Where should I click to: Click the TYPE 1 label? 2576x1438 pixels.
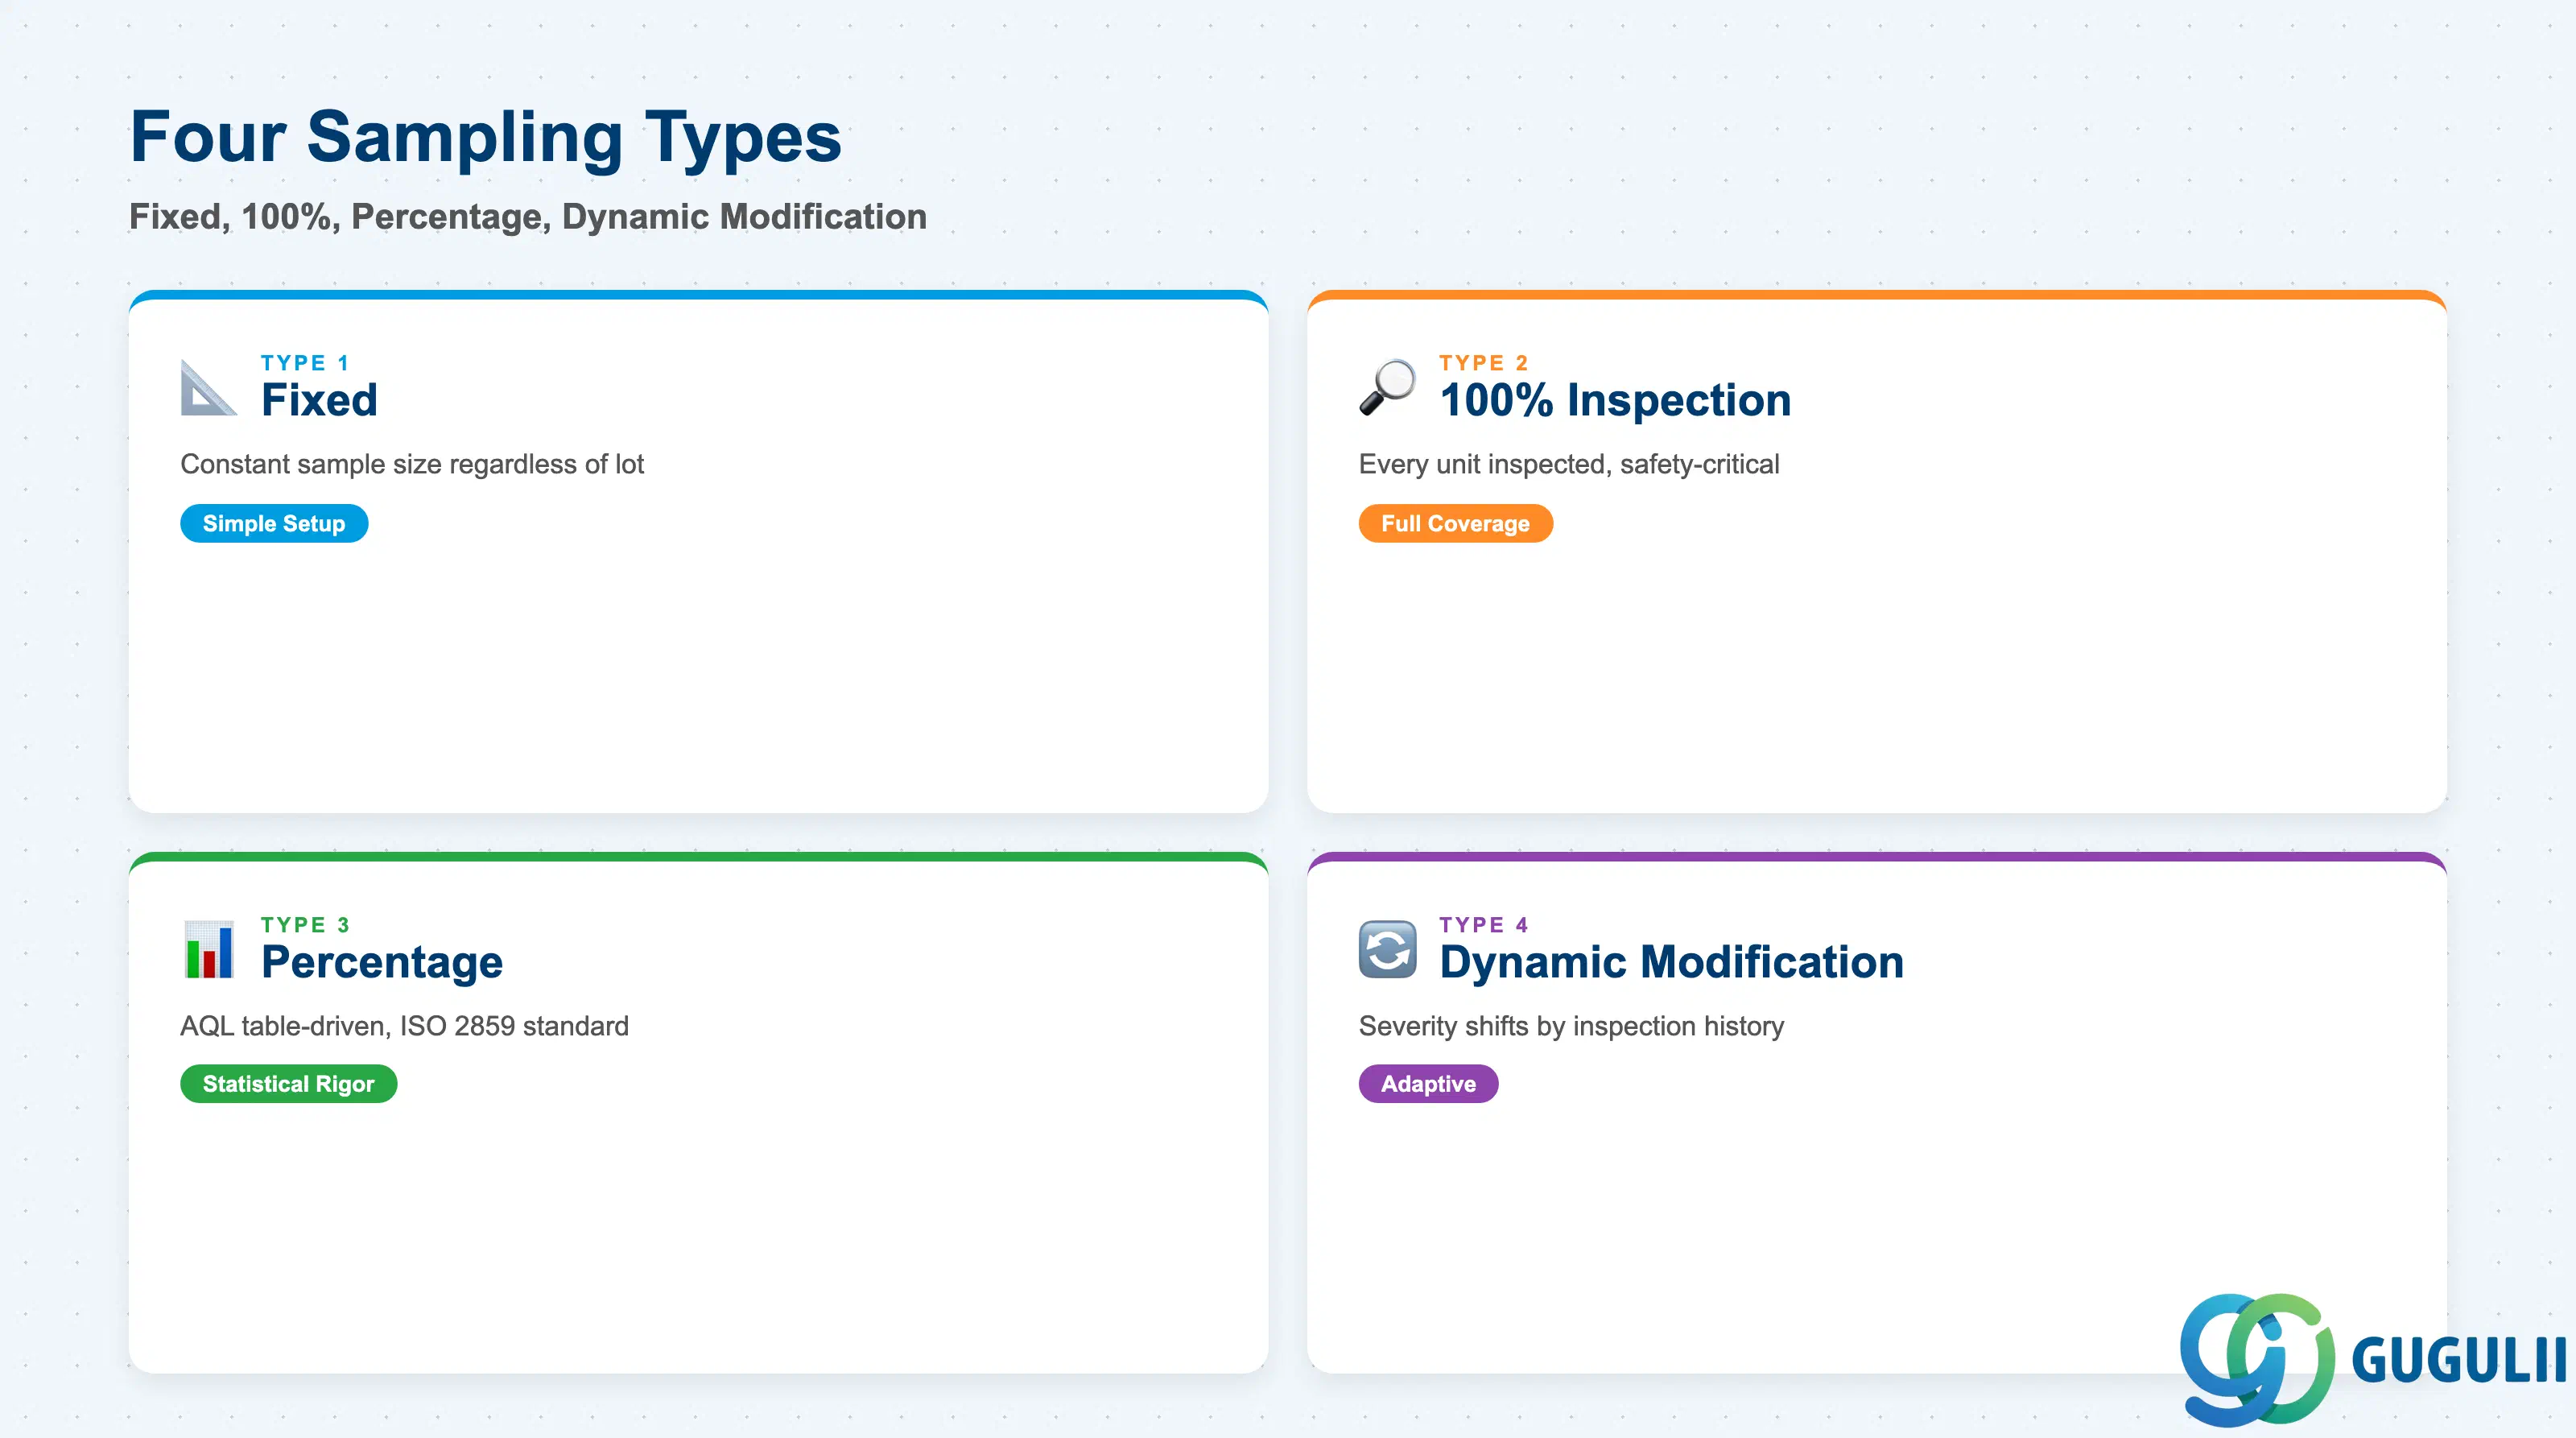pos(305,363)
